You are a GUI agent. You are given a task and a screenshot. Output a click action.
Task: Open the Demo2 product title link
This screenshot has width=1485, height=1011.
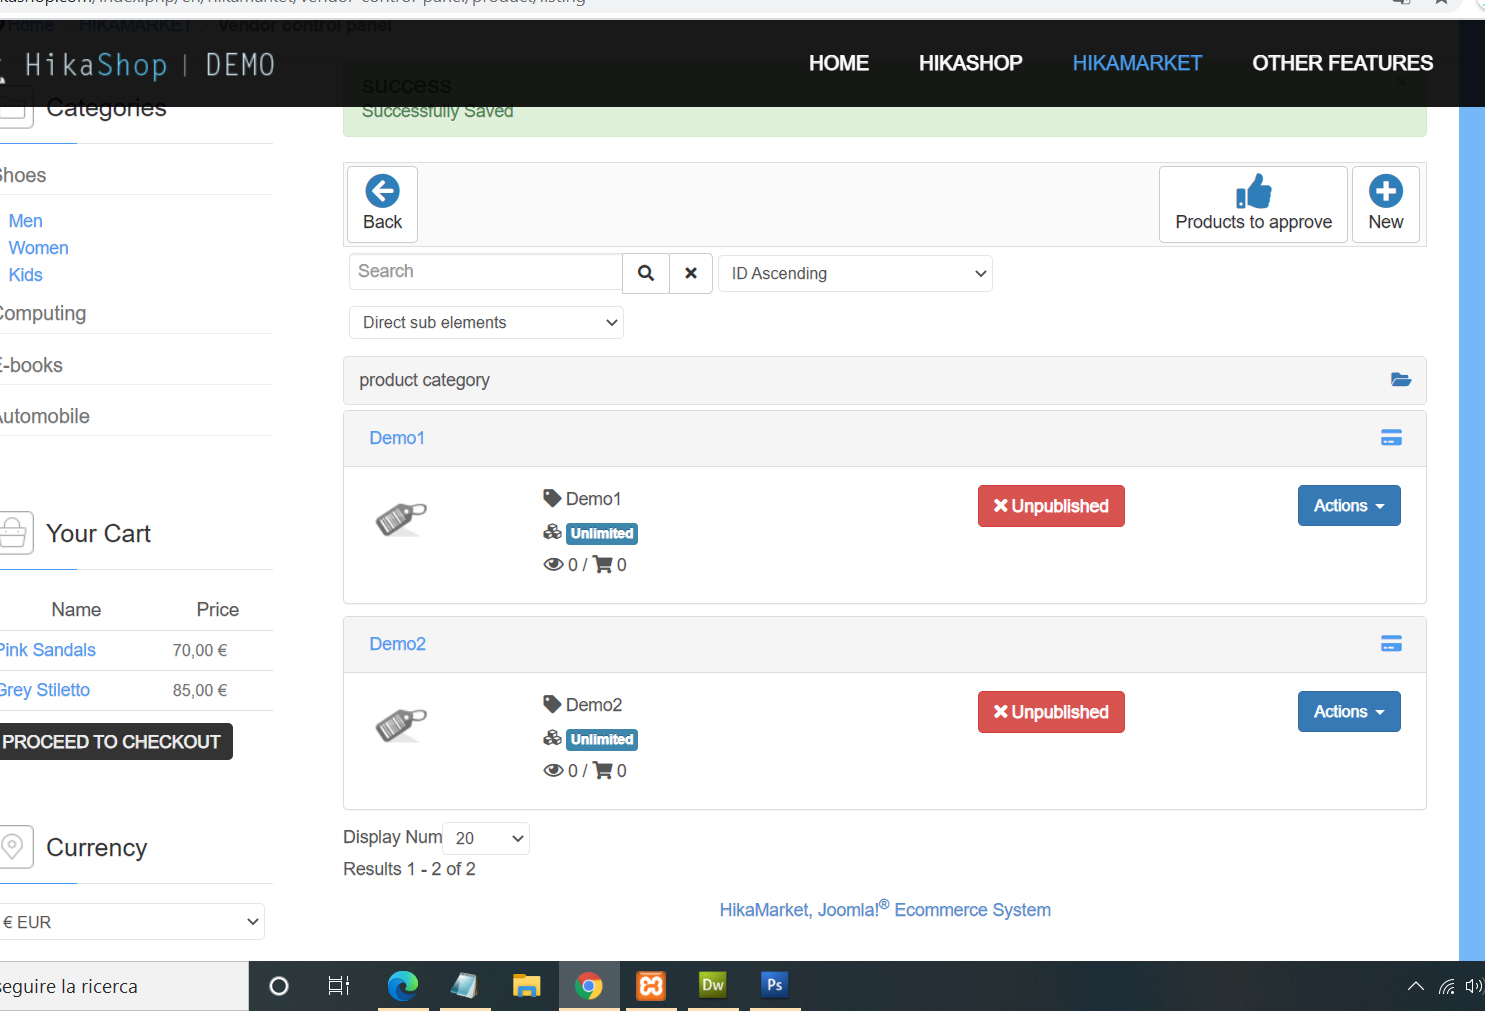click(x=398, y=644)
